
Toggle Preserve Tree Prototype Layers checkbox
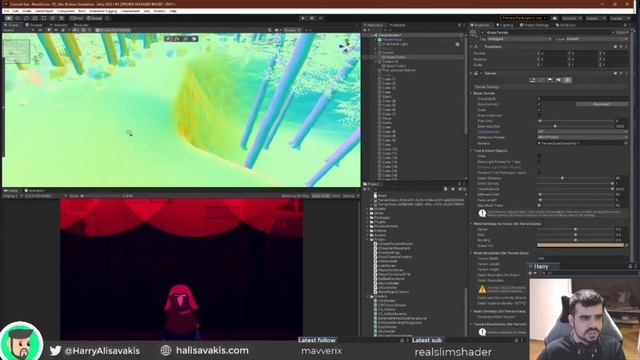539,173
